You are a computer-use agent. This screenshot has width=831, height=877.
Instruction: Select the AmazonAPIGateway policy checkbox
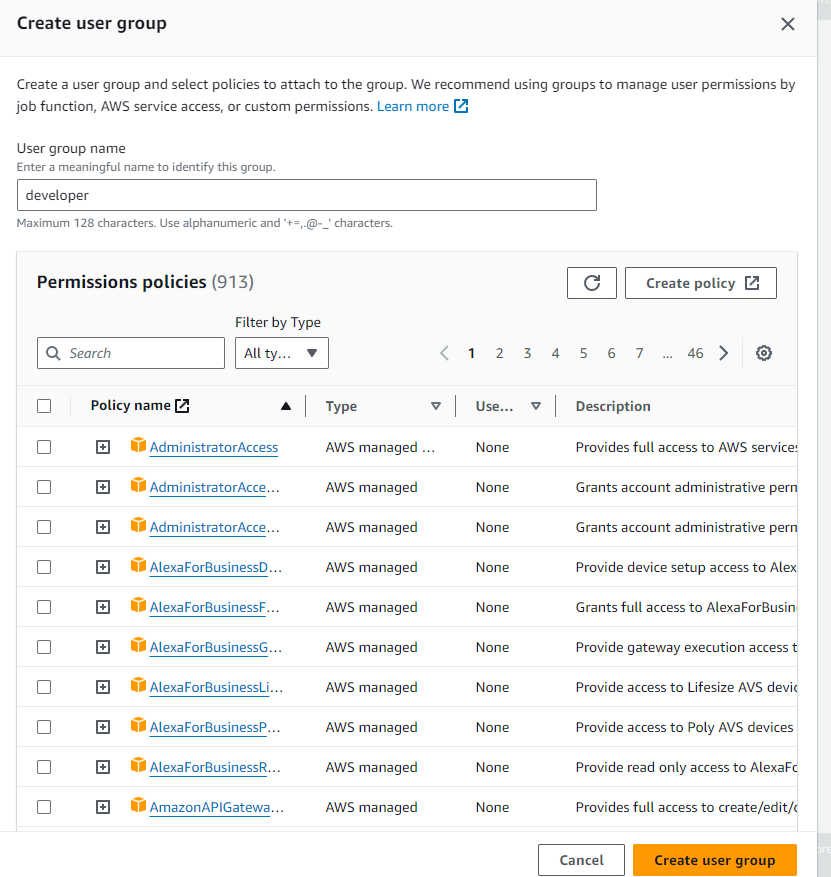(44, 807)
